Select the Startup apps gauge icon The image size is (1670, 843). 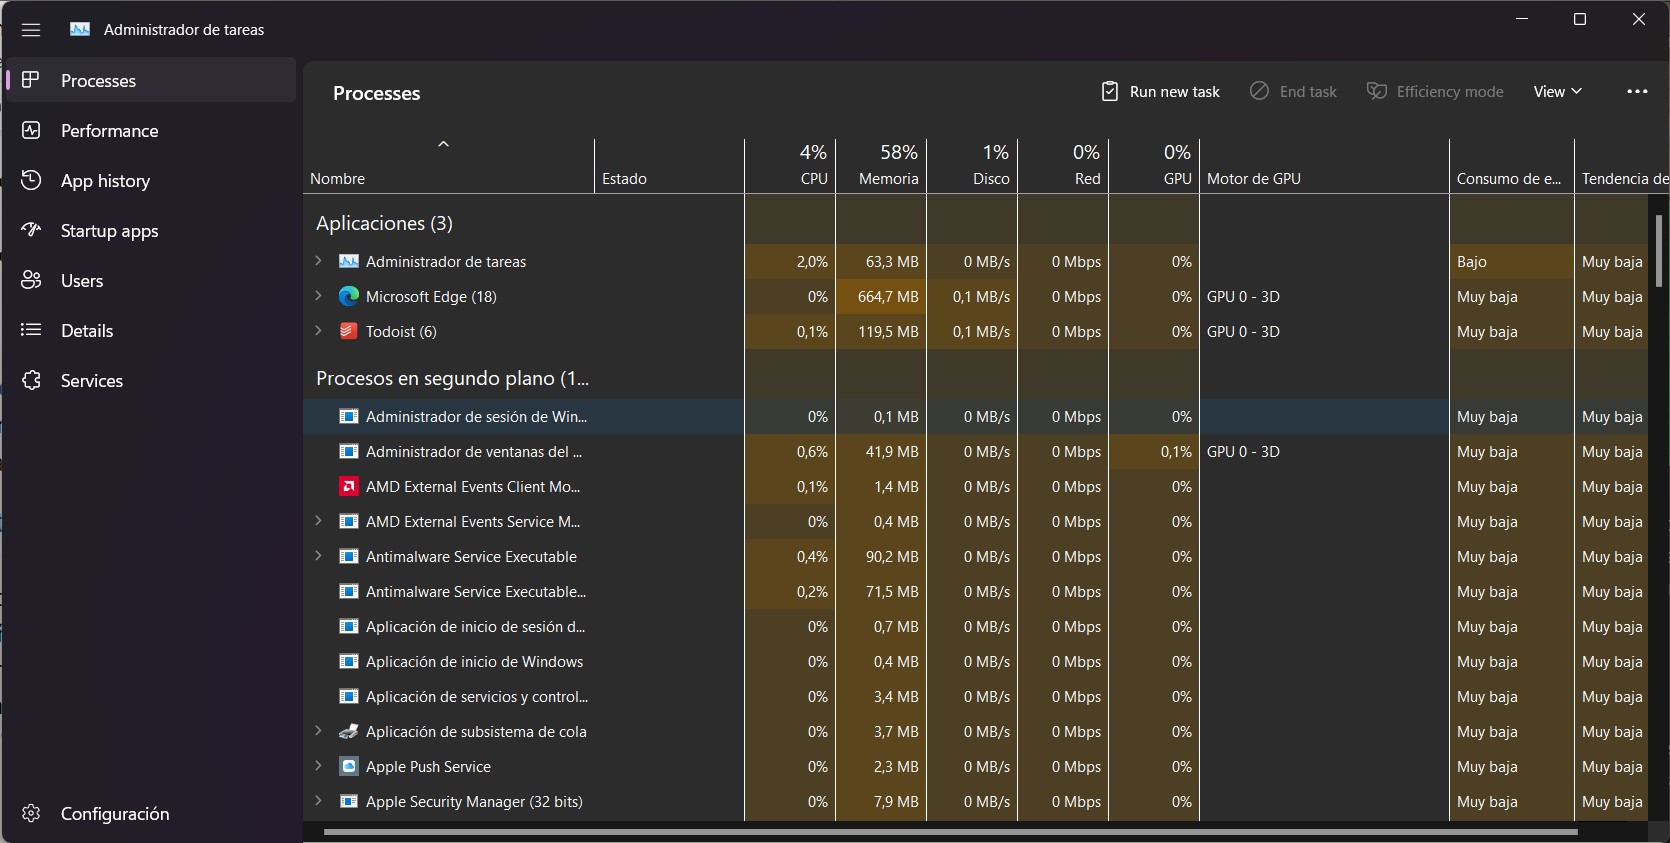pyautogui.click(x=31, y=230)
